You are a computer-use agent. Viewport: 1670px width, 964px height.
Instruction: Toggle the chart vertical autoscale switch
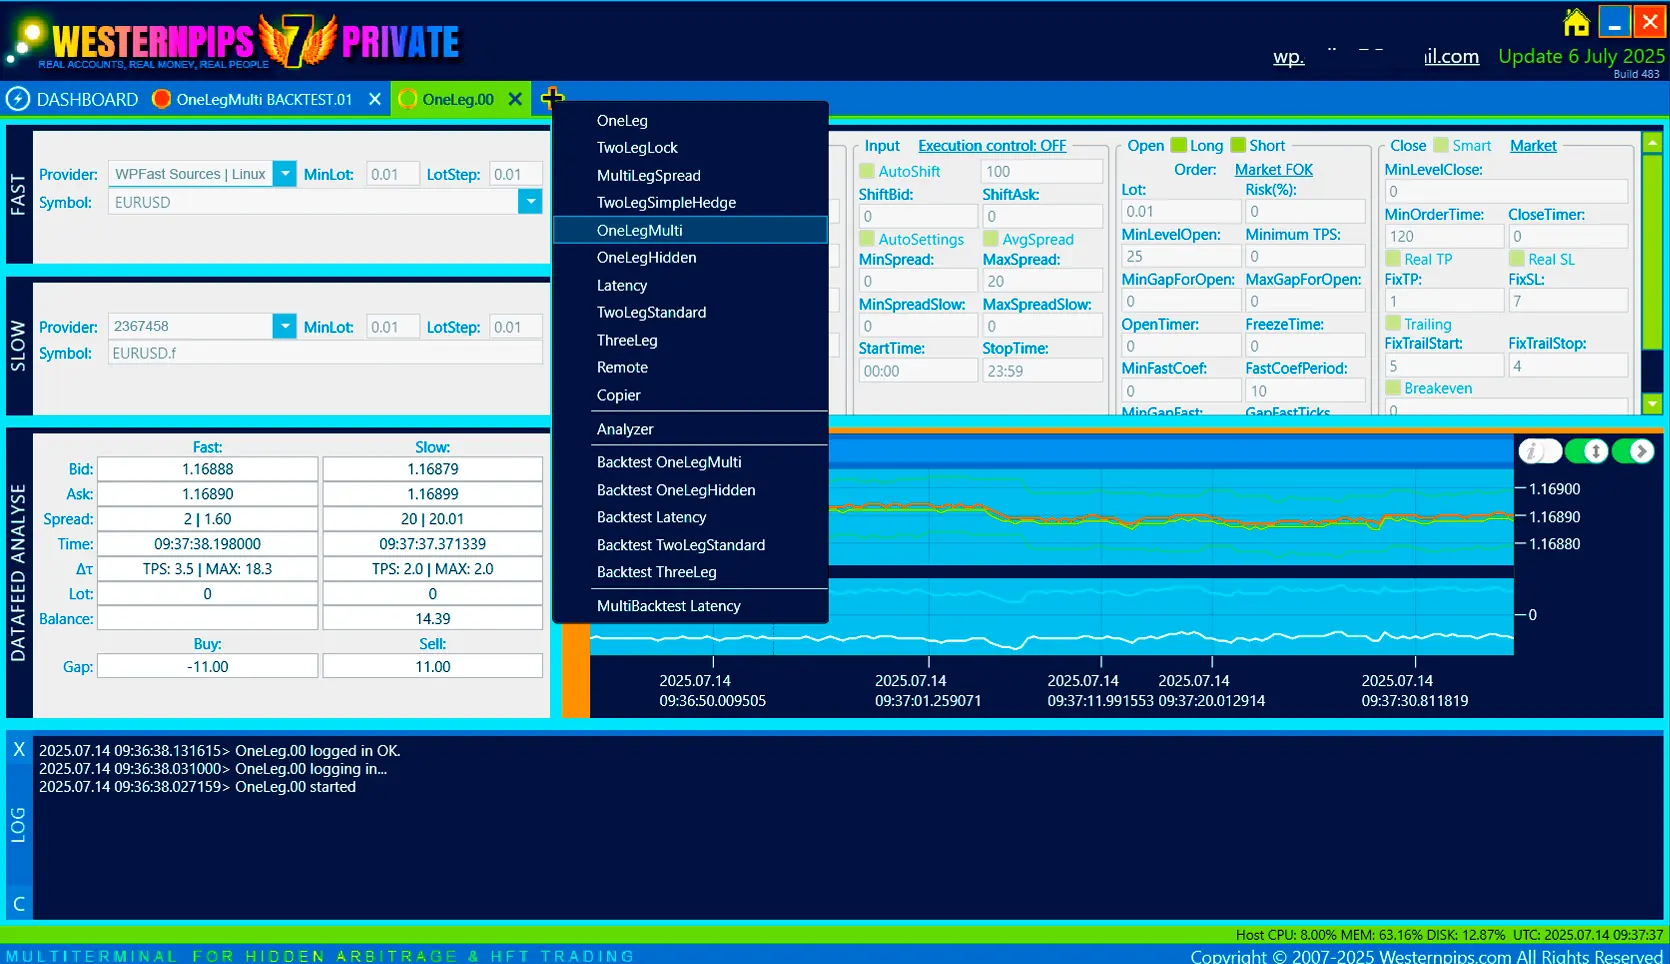(1587, 452)
